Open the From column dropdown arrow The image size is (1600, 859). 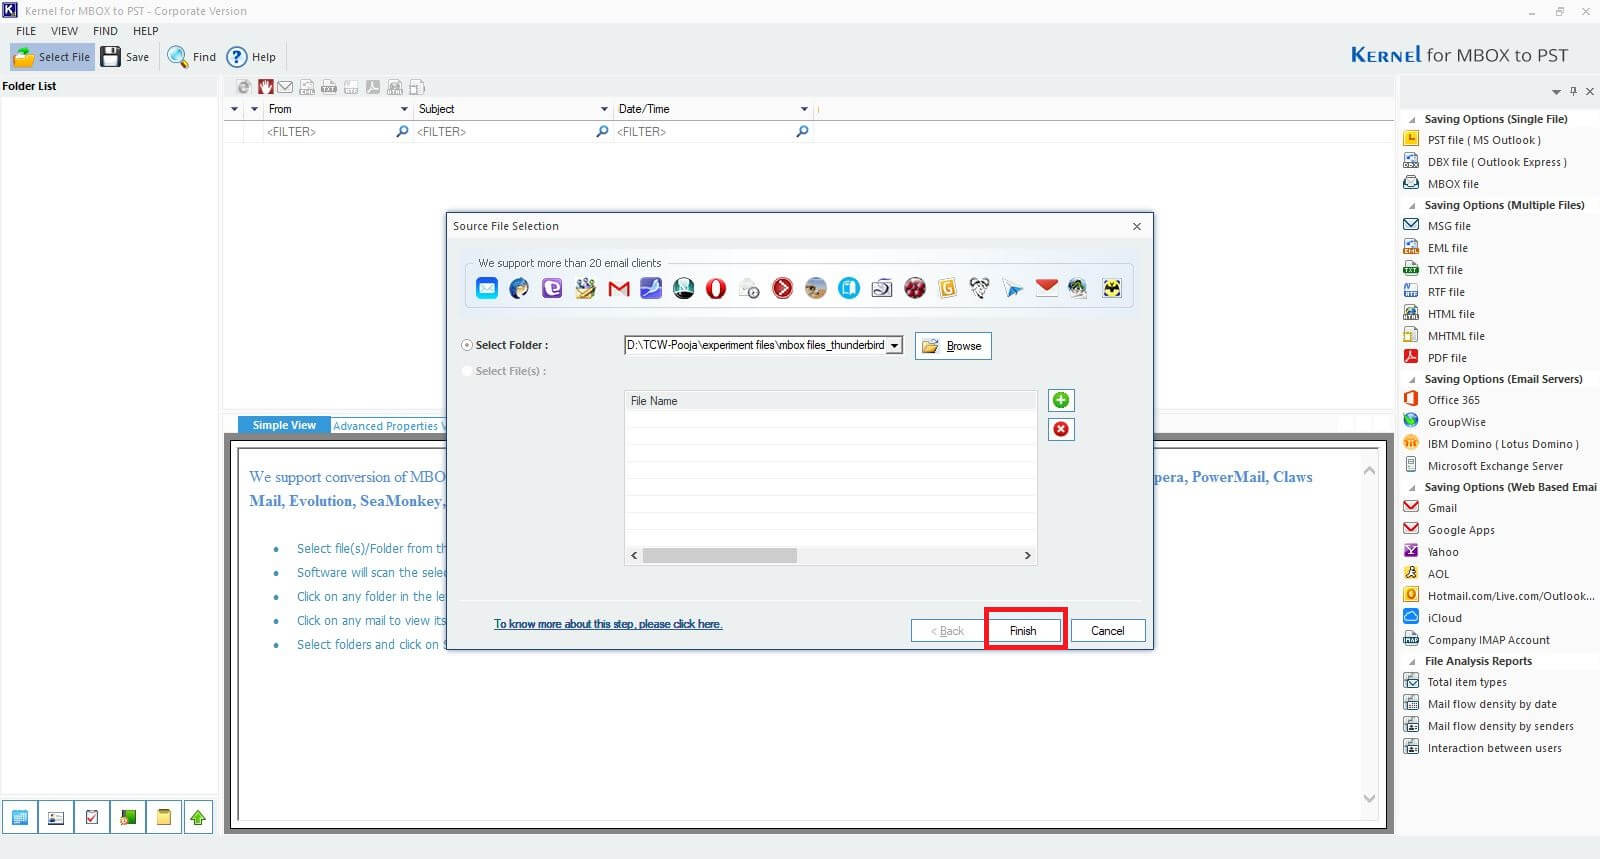click(x=404, y=109)
